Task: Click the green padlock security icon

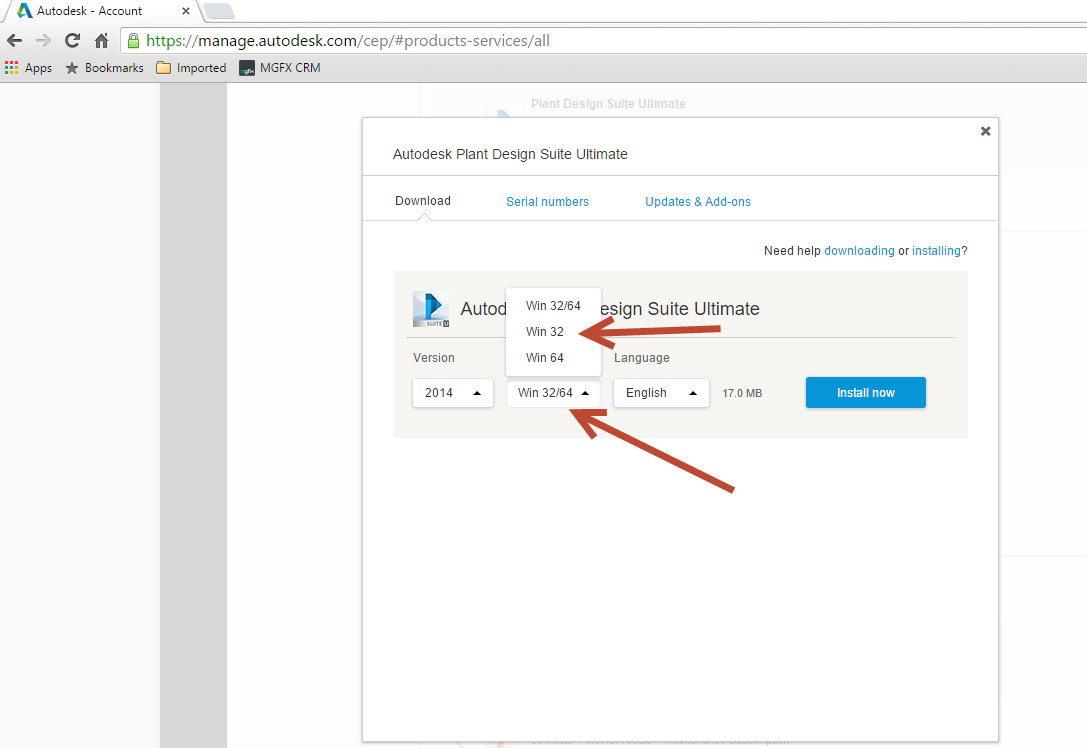Action: click(x=134, y=40)
